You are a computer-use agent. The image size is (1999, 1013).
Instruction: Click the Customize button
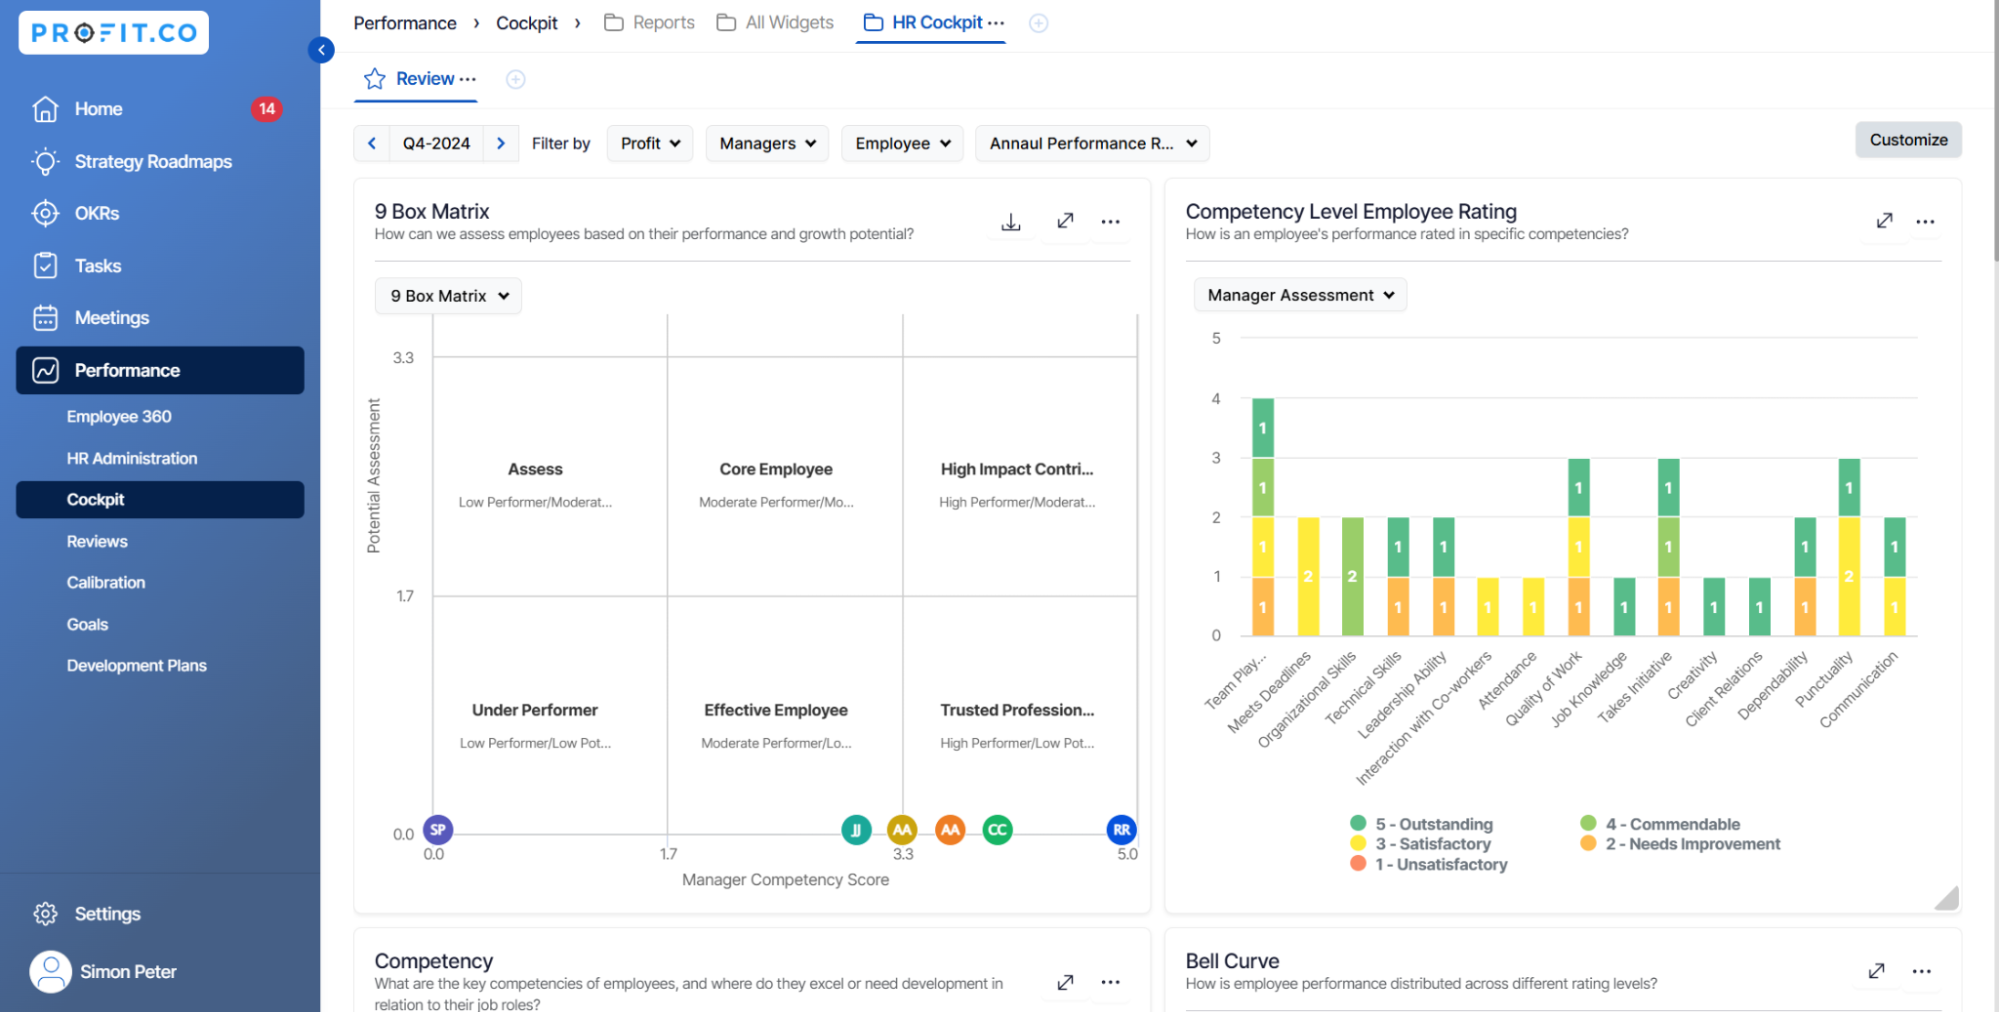click(x=1908, y=140)
